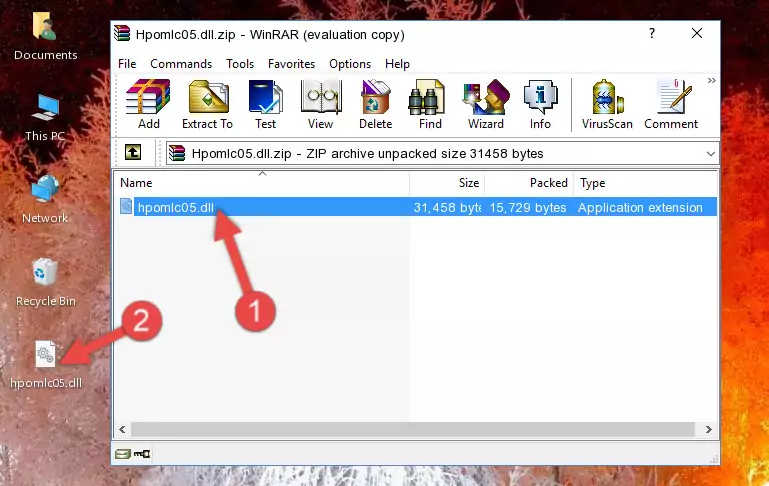Click the key password icon in the status bar
Image resolution: width=769 pixels, height=486 pixels.
coord(142,454)
